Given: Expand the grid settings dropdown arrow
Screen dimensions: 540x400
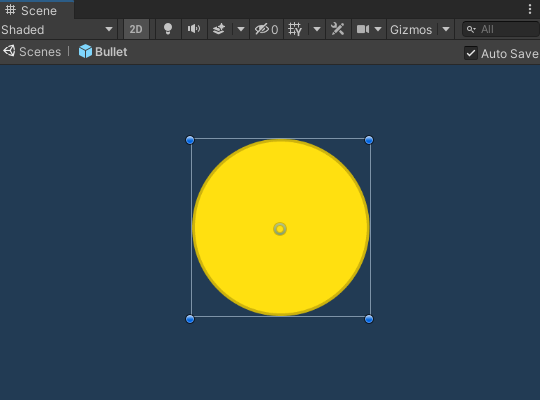Looking at the screenshot, I should tap(317, 29).
